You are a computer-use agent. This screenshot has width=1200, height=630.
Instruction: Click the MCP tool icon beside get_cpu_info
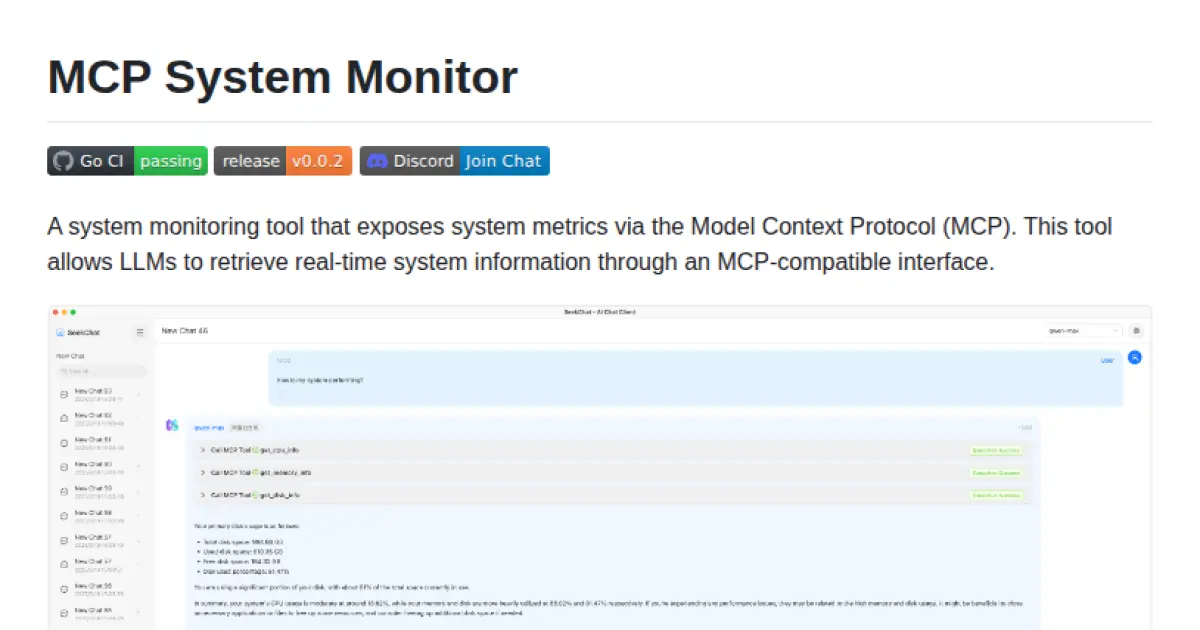(x=258, y=450)
